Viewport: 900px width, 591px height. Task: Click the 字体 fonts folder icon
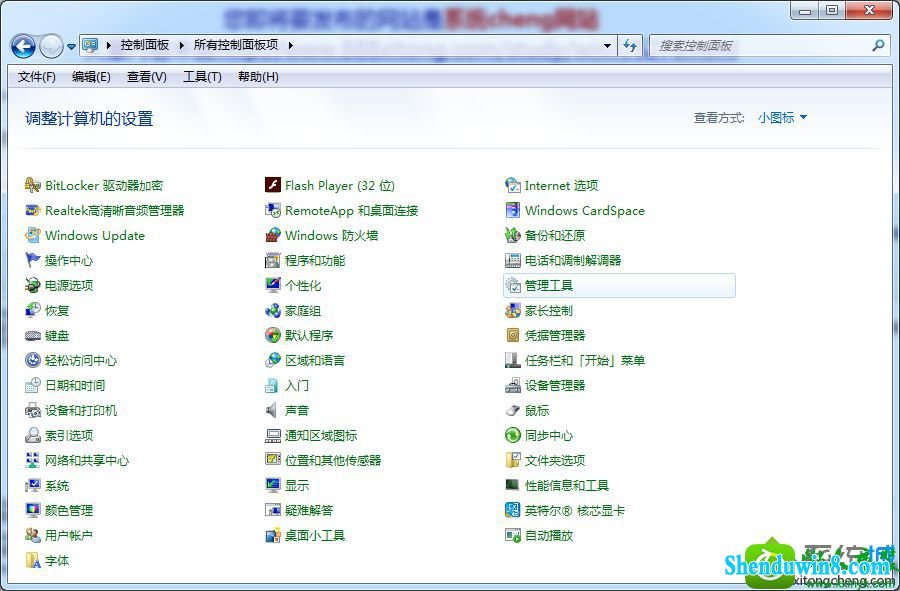point(33,561)
